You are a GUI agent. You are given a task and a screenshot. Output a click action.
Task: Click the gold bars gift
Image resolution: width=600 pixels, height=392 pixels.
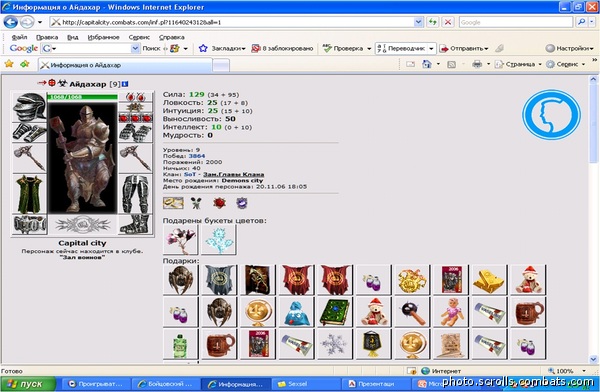pyautogui.click(x=489, y=280)
